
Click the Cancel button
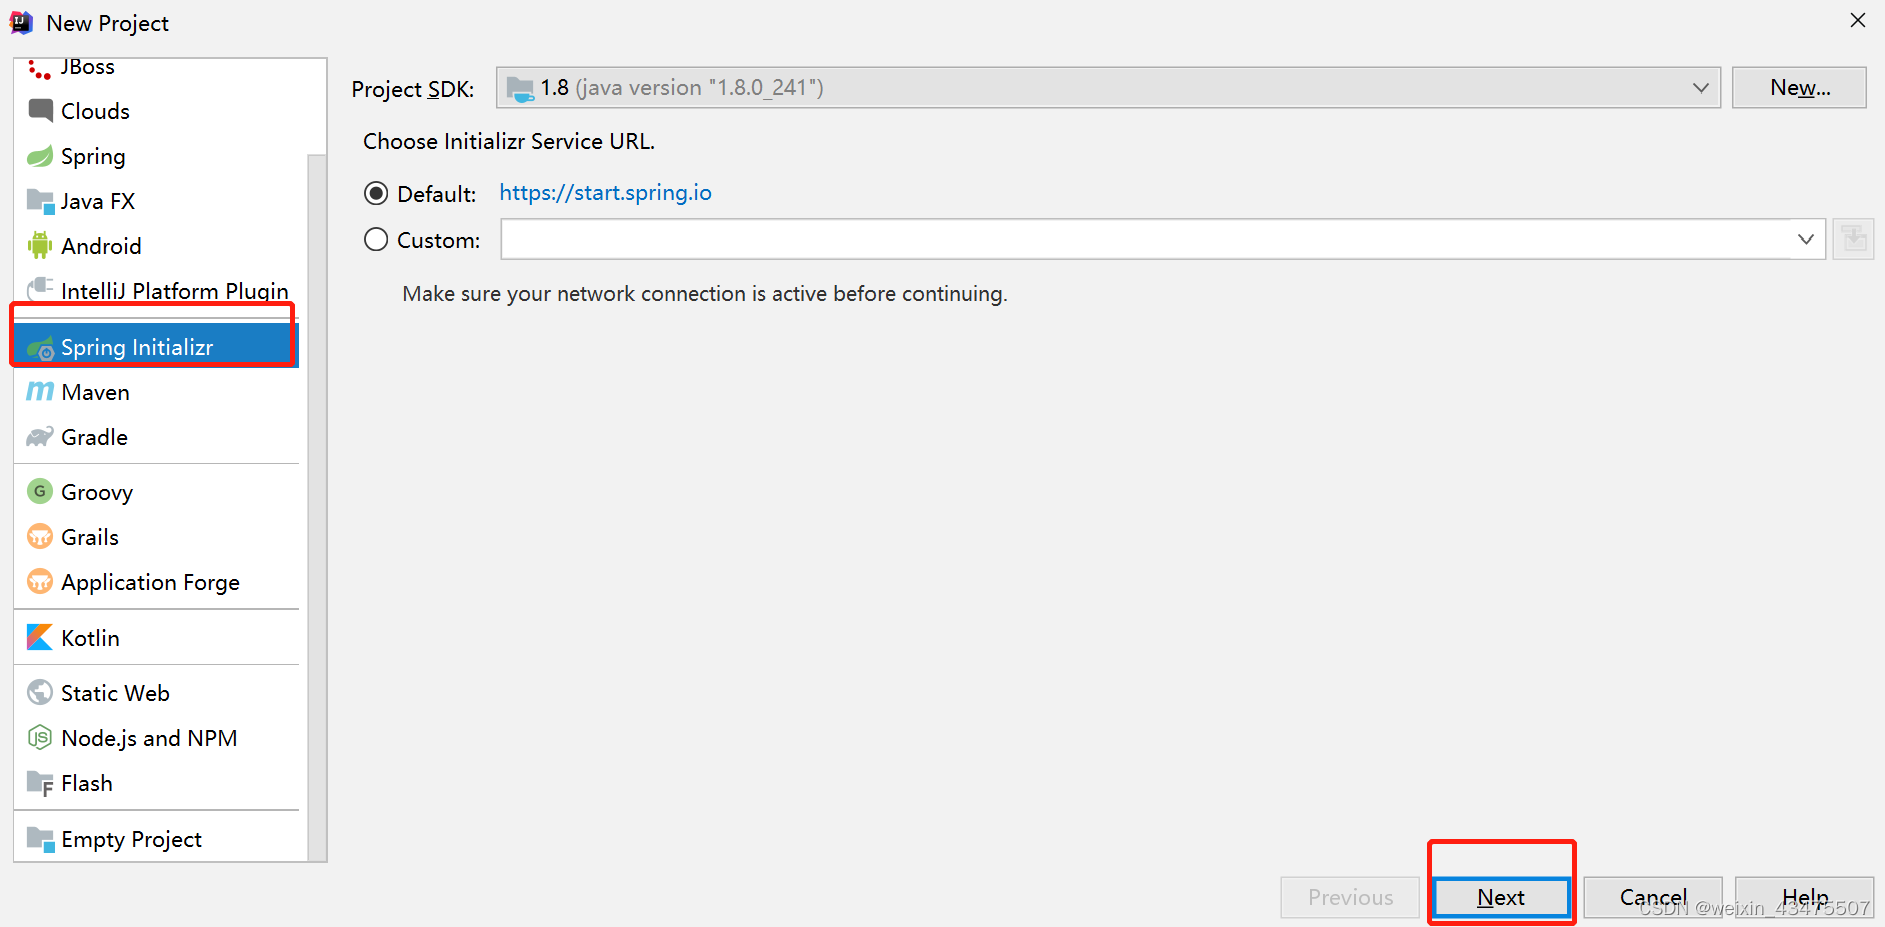coord(1653,897)
